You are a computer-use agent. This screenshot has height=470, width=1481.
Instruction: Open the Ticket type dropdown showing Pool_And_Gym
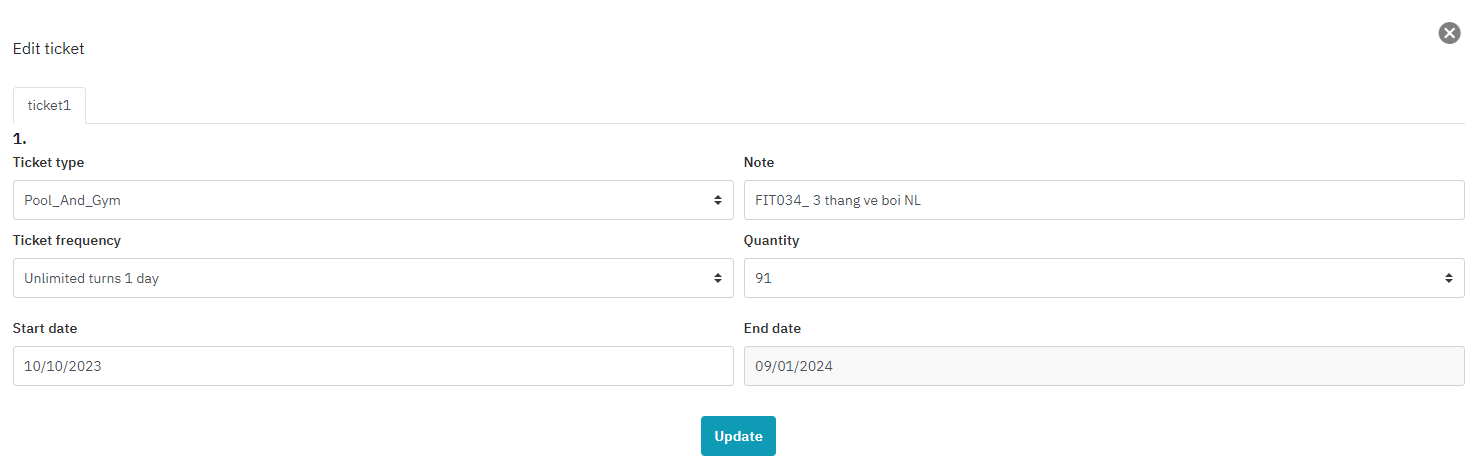[x=372, y=200]
